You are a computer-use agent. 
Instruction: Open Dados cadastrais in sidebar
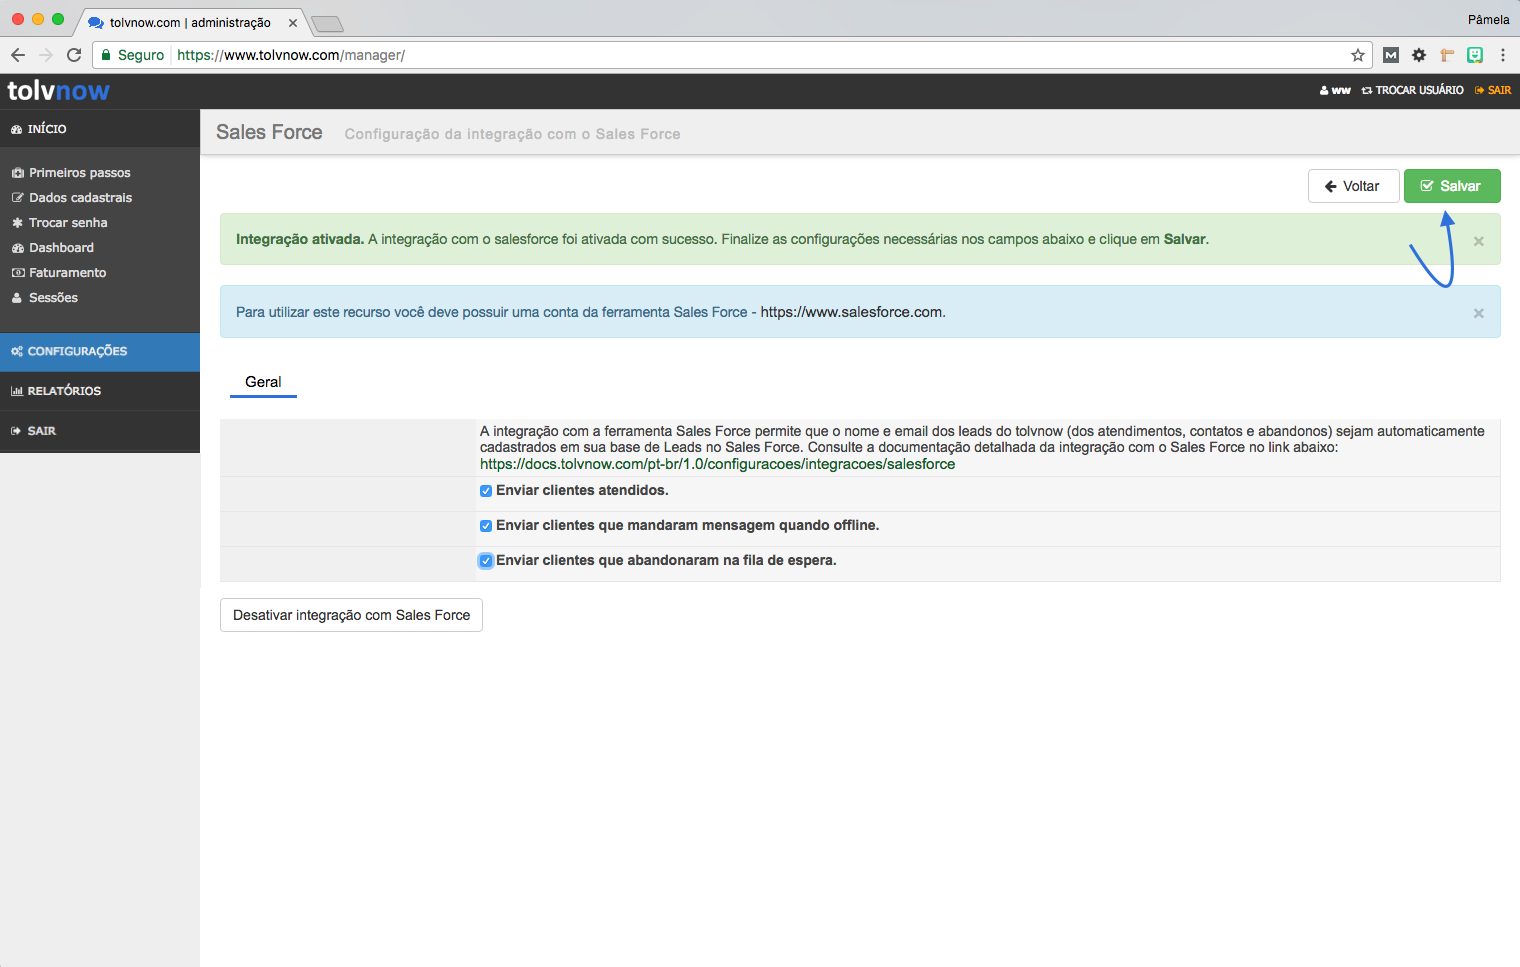pos(80,198)
